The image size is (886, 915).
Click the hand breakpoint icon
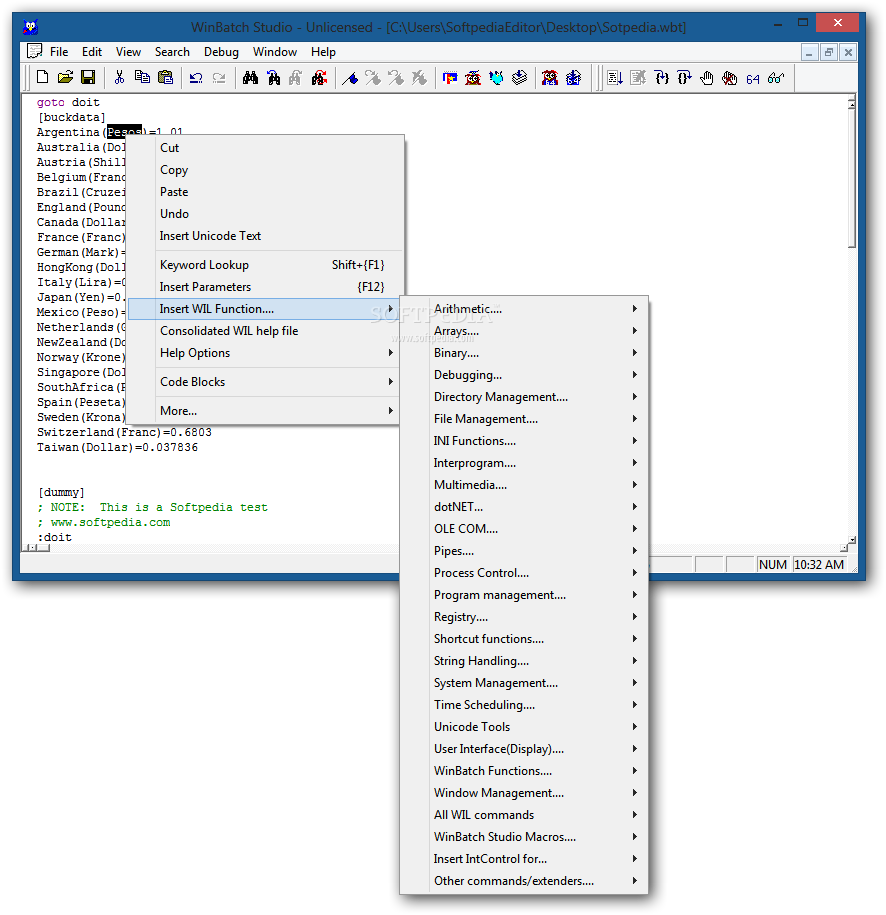[707, 77]
